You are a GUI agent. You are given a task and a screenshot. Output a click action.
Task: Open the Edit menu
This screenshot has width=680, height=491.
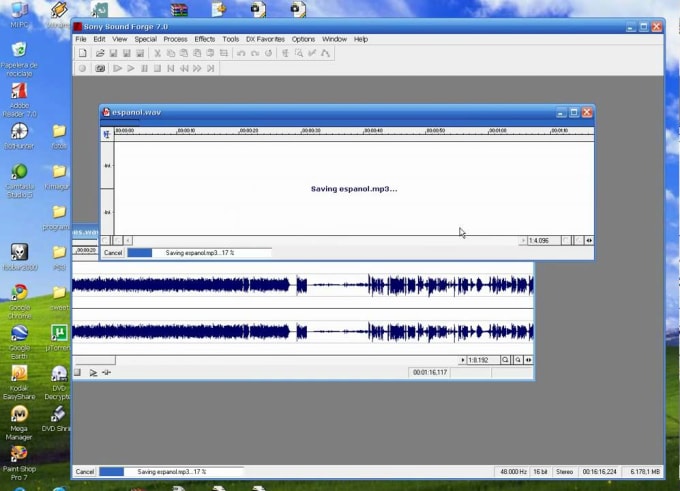click(99, 39)
